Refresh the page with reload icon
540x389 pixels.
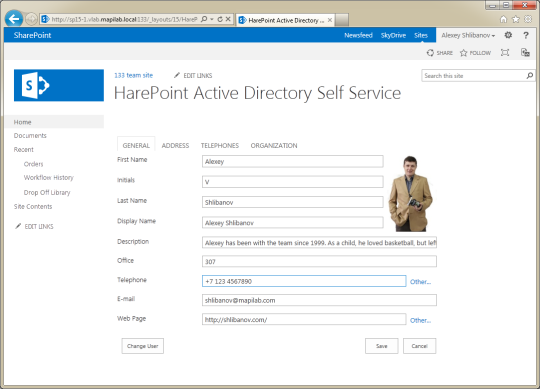coord(220,19)
